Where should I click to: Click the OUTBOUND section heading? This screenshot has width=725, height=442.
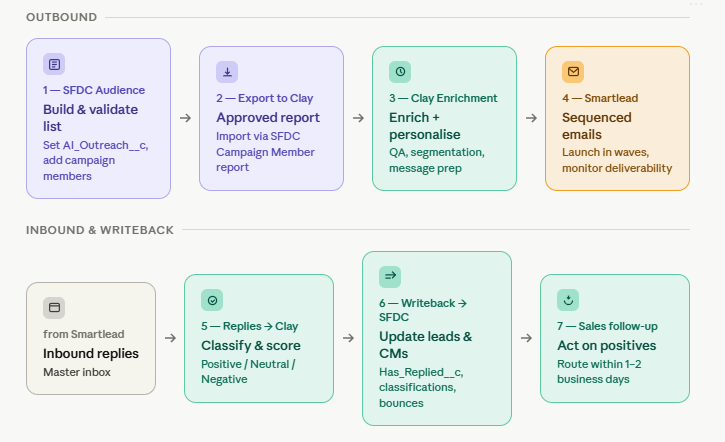(62, 18)
